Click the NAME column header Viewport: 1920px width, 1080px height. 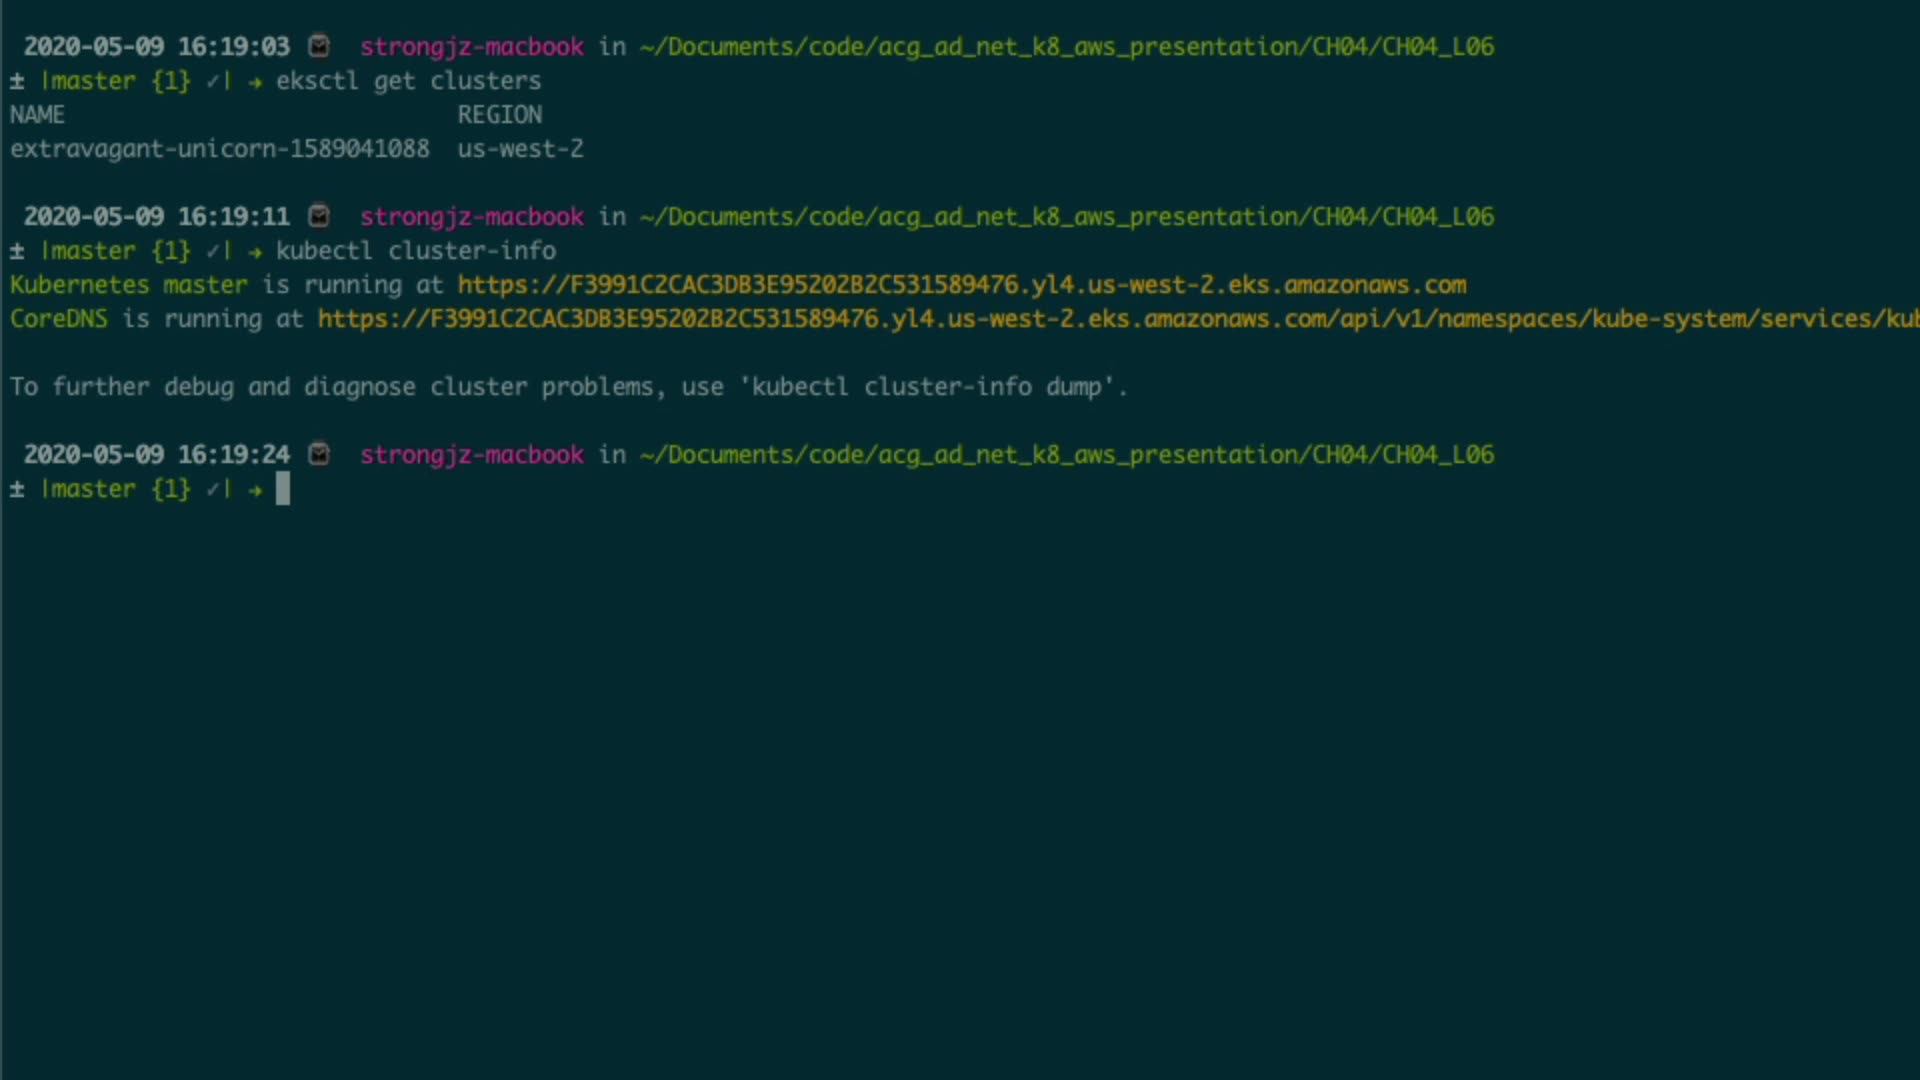(x=37, y=115)
